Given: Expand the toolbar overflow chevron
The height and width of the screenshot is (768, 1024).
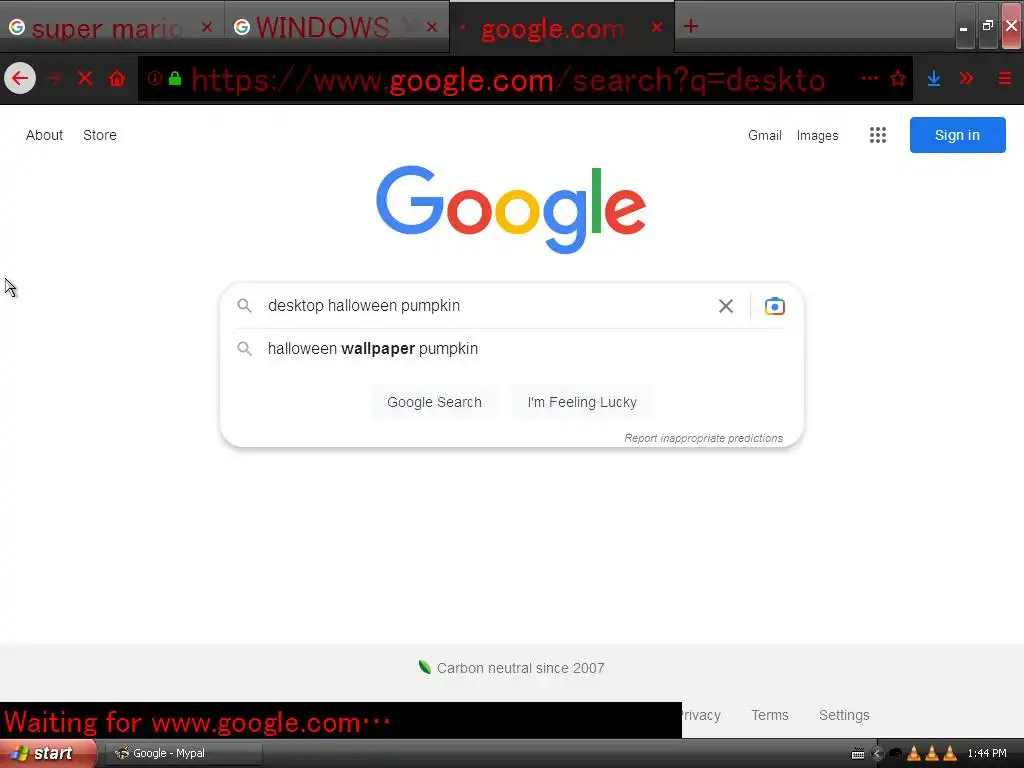Looking at the screenshot, I should pos(967,78).
